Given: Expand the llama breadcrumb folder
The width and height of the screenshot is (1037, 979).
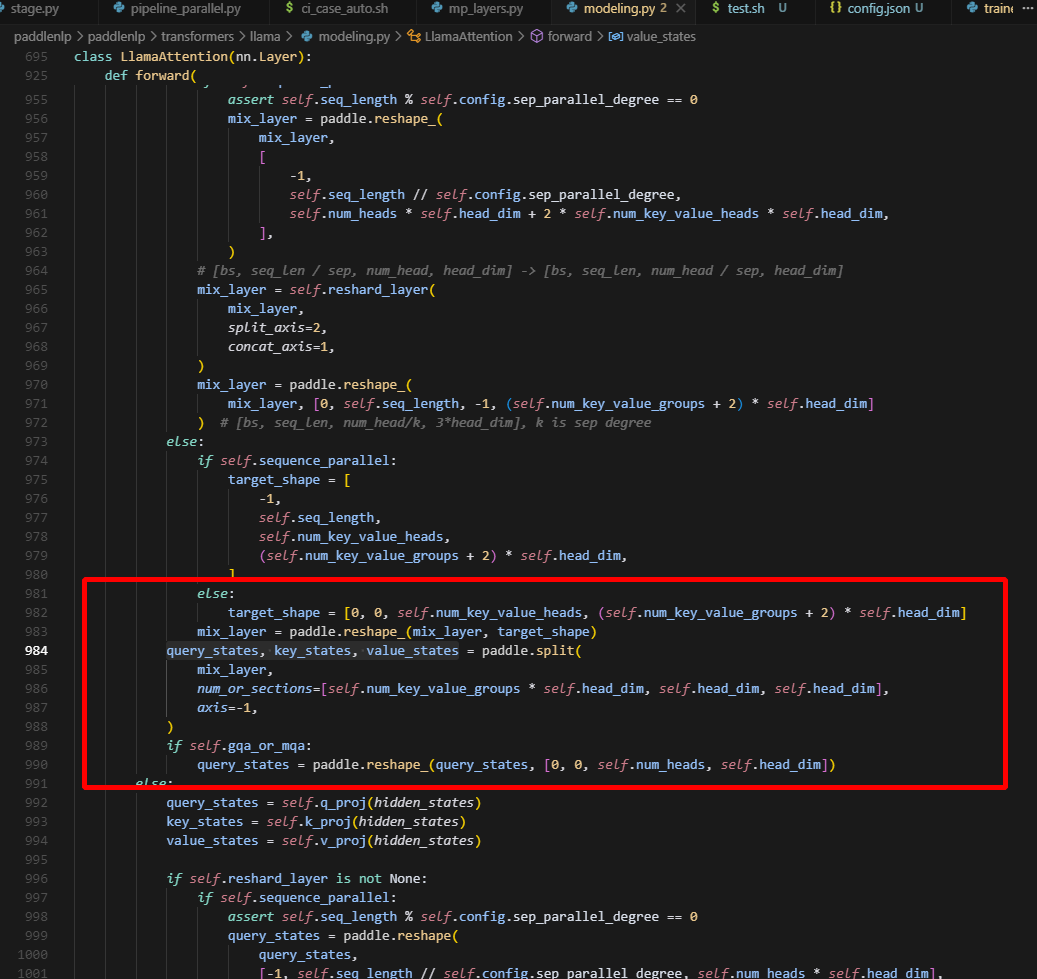Looking at the screenshot, I should (264, 36).
